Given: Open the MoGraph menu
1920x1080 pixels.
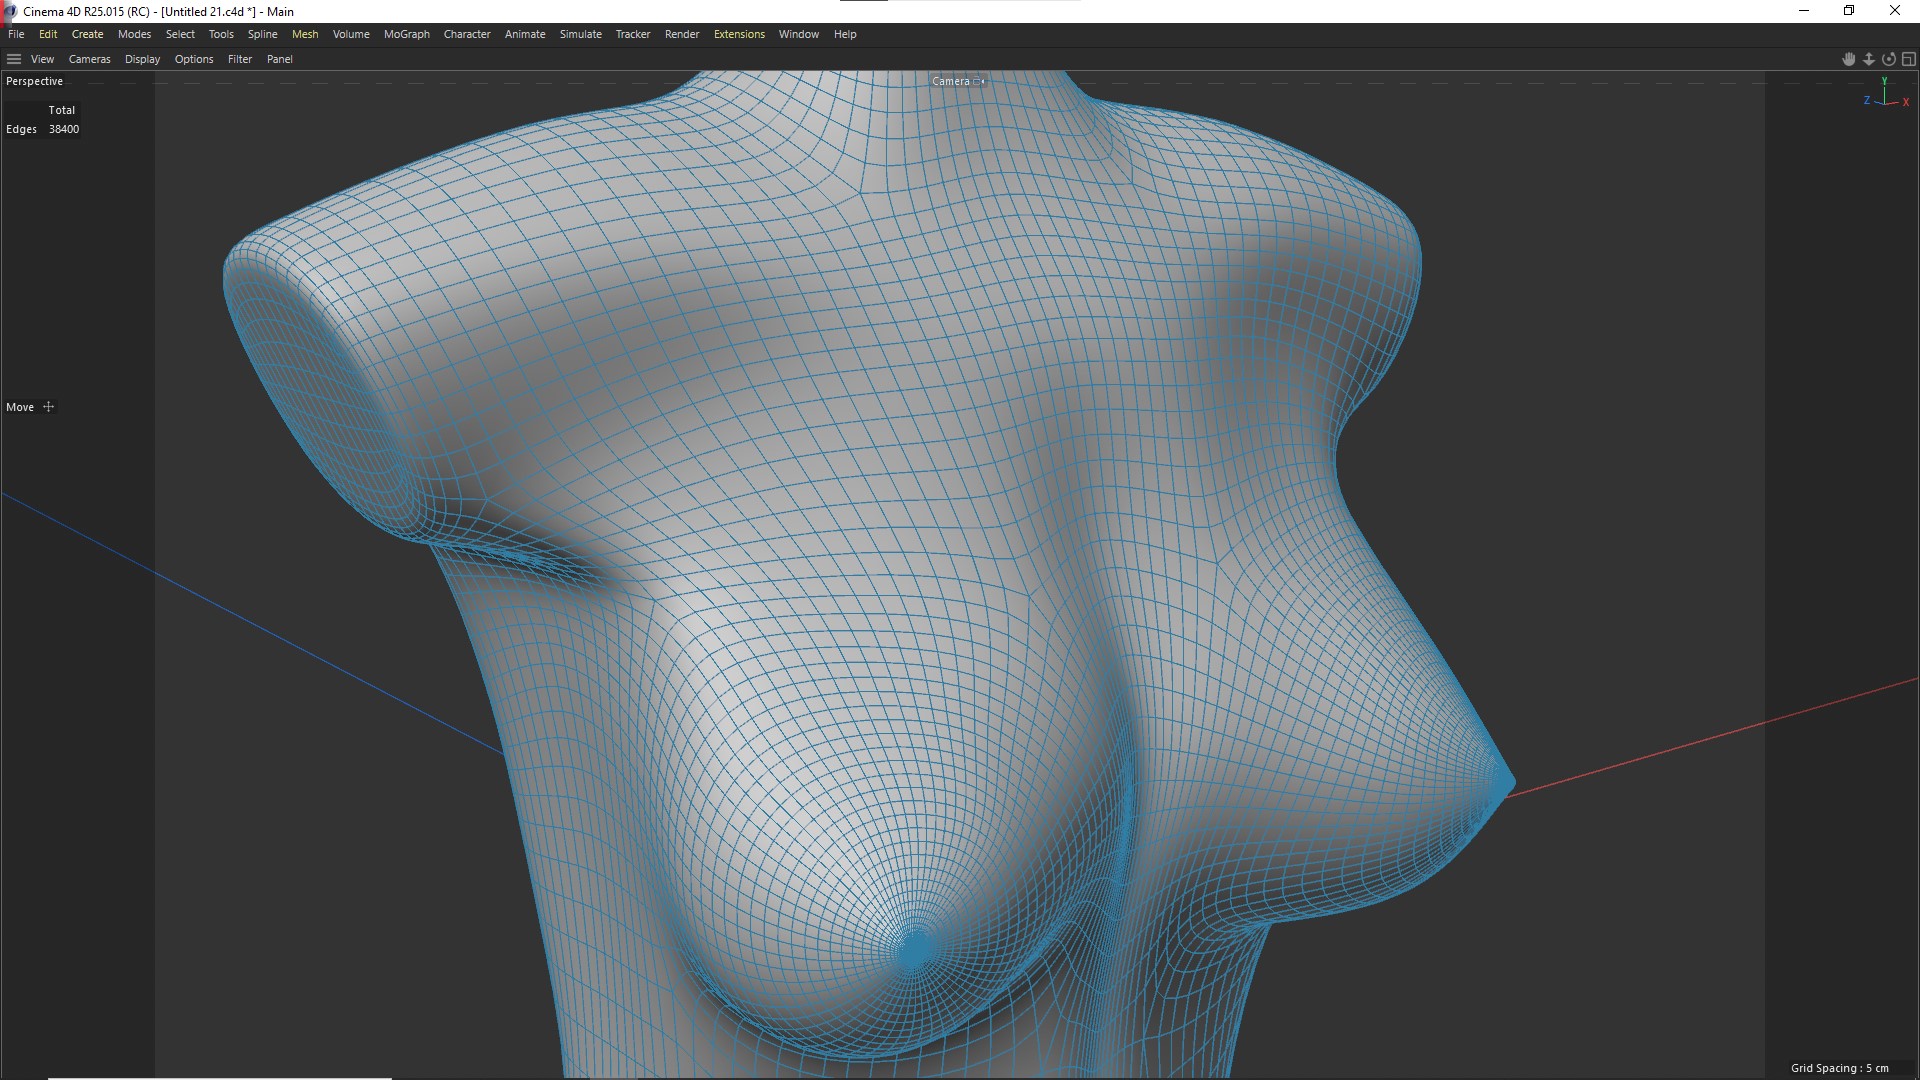Looking at the screenshot, I should click(x=406, y=34).
